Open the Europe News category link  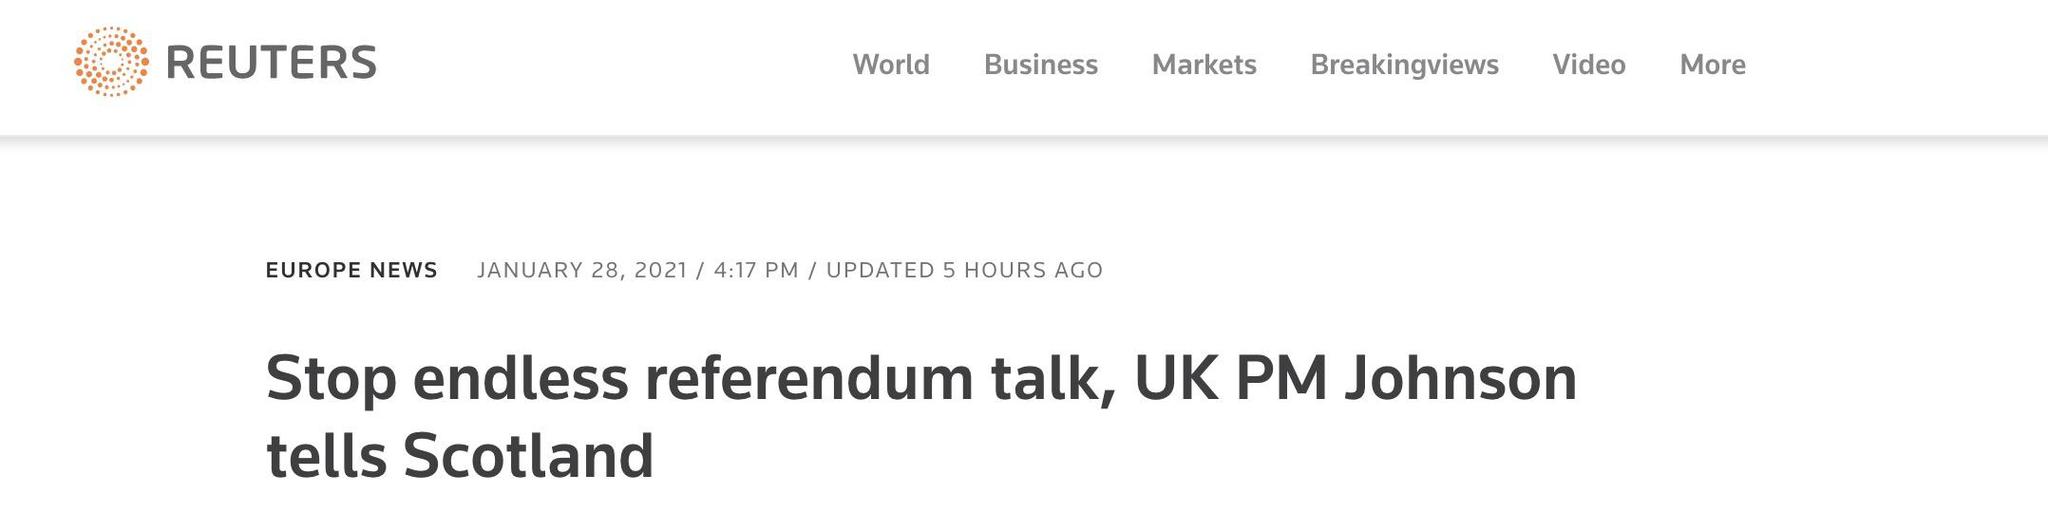[351, 270]
